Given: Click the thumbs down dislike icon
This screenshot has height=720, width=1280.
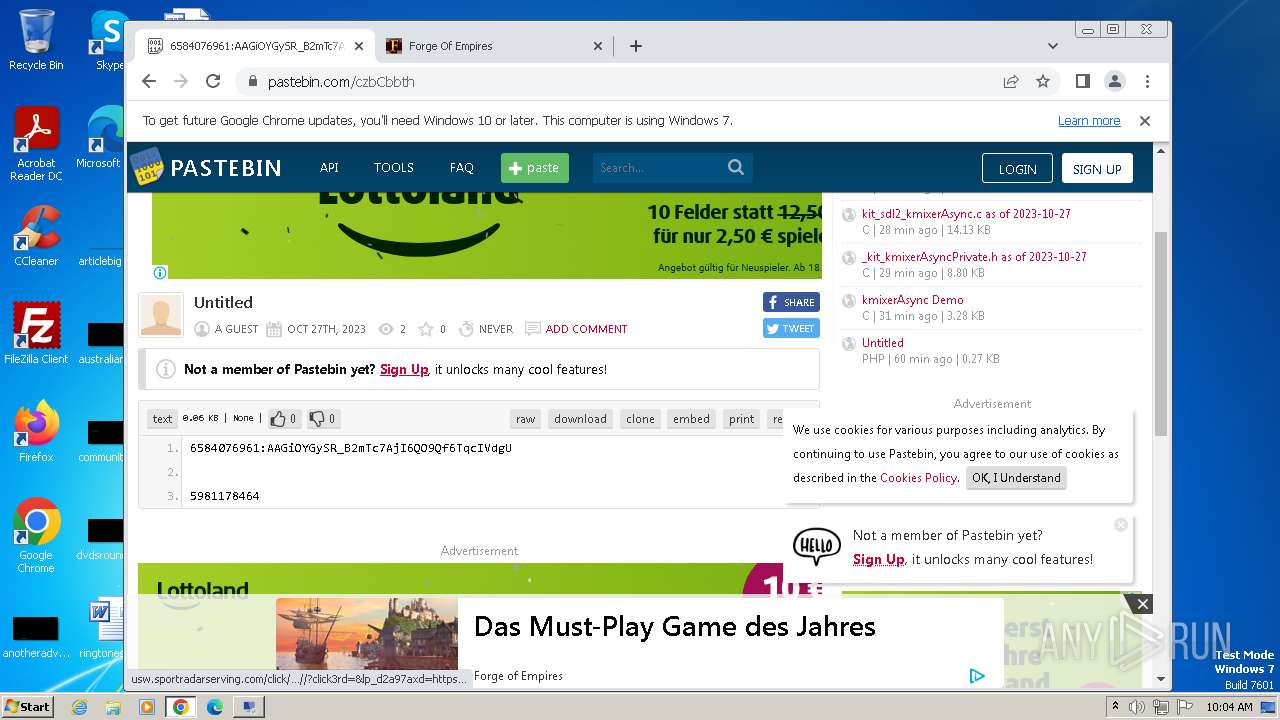Looking at the screenshot, I should 317,419.
